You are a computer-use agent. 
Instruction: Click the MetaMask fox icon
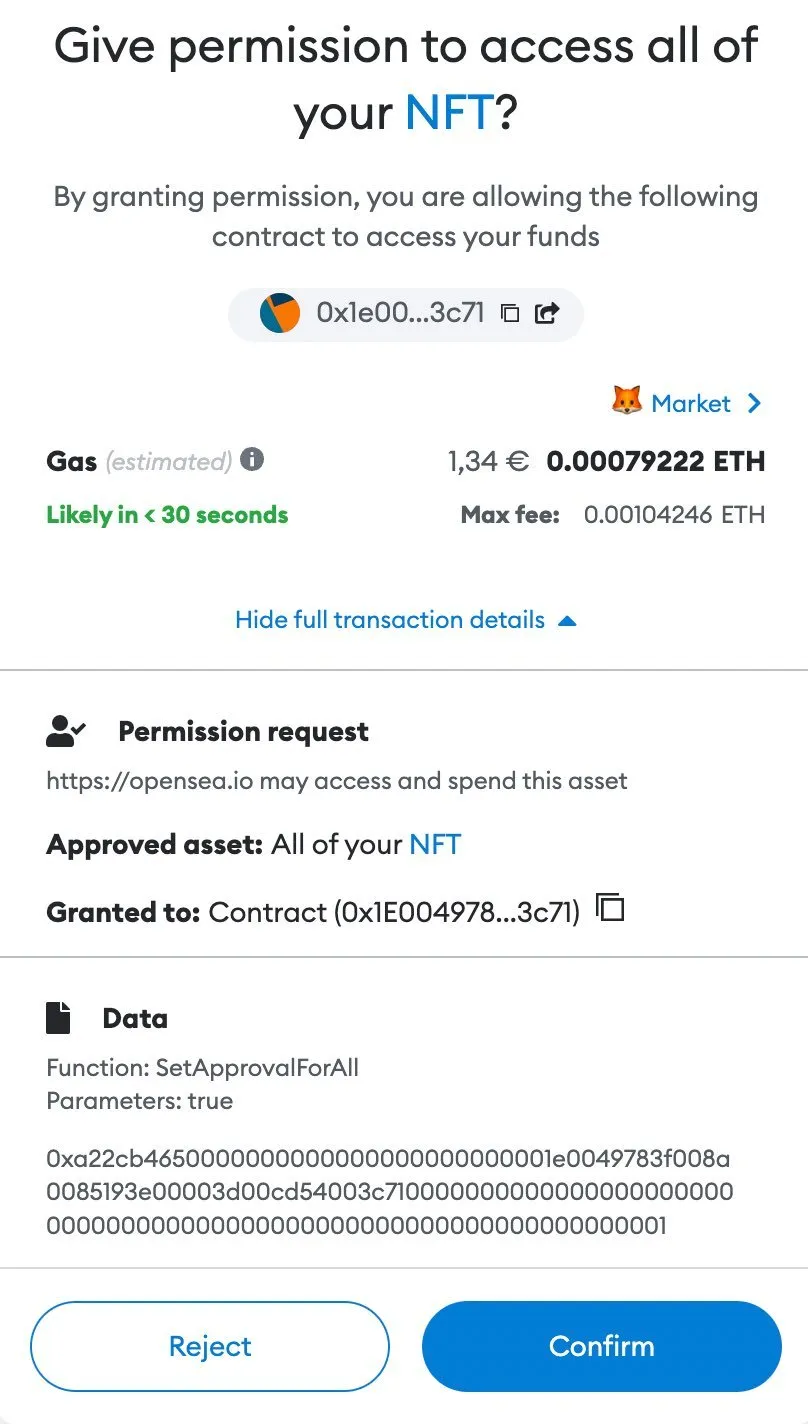[x=626, y=402]
